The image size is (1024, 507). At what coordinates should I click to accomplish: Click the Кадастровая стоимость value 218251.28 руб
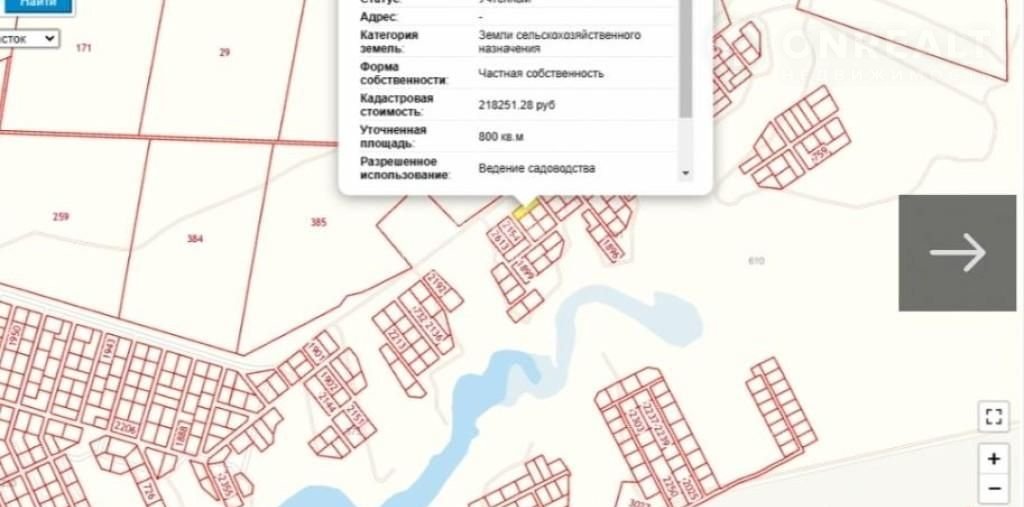(x=529, y=102)
